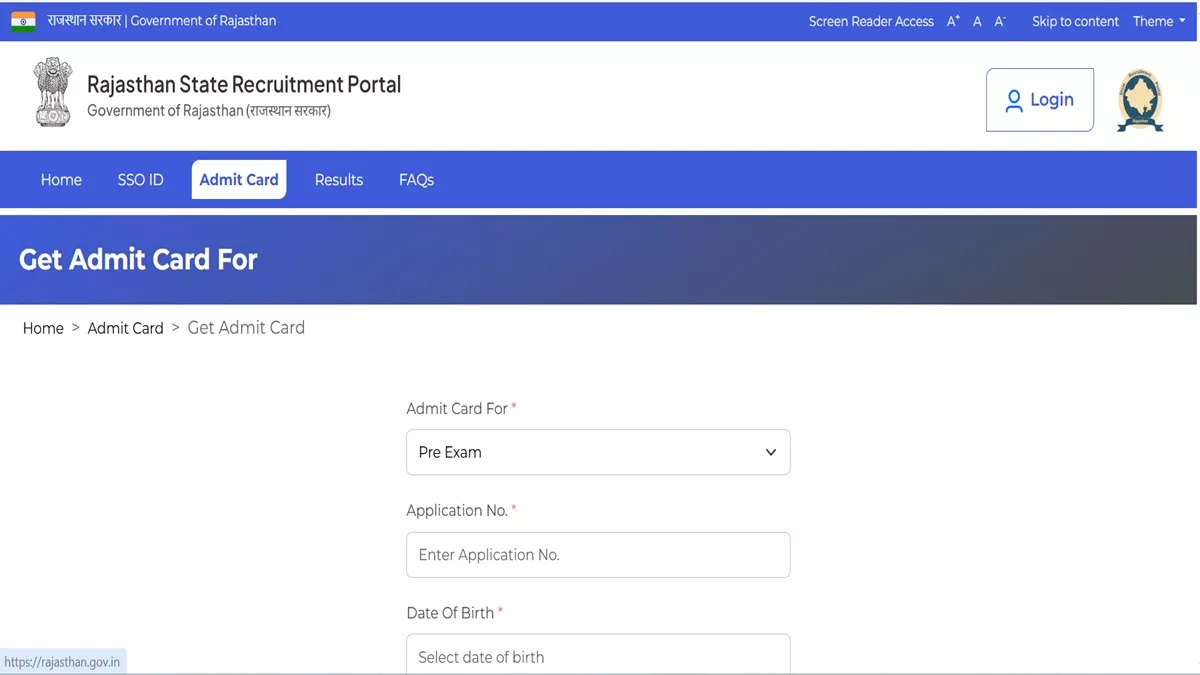Go to the Home navigation tab

[61, 180]
